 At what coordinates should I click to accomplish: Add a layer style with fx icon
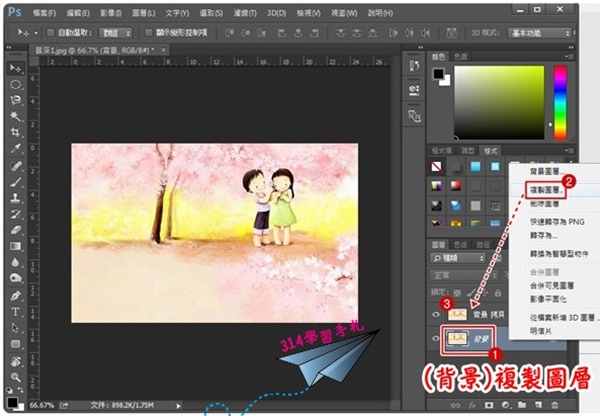(x=472, y=405)
